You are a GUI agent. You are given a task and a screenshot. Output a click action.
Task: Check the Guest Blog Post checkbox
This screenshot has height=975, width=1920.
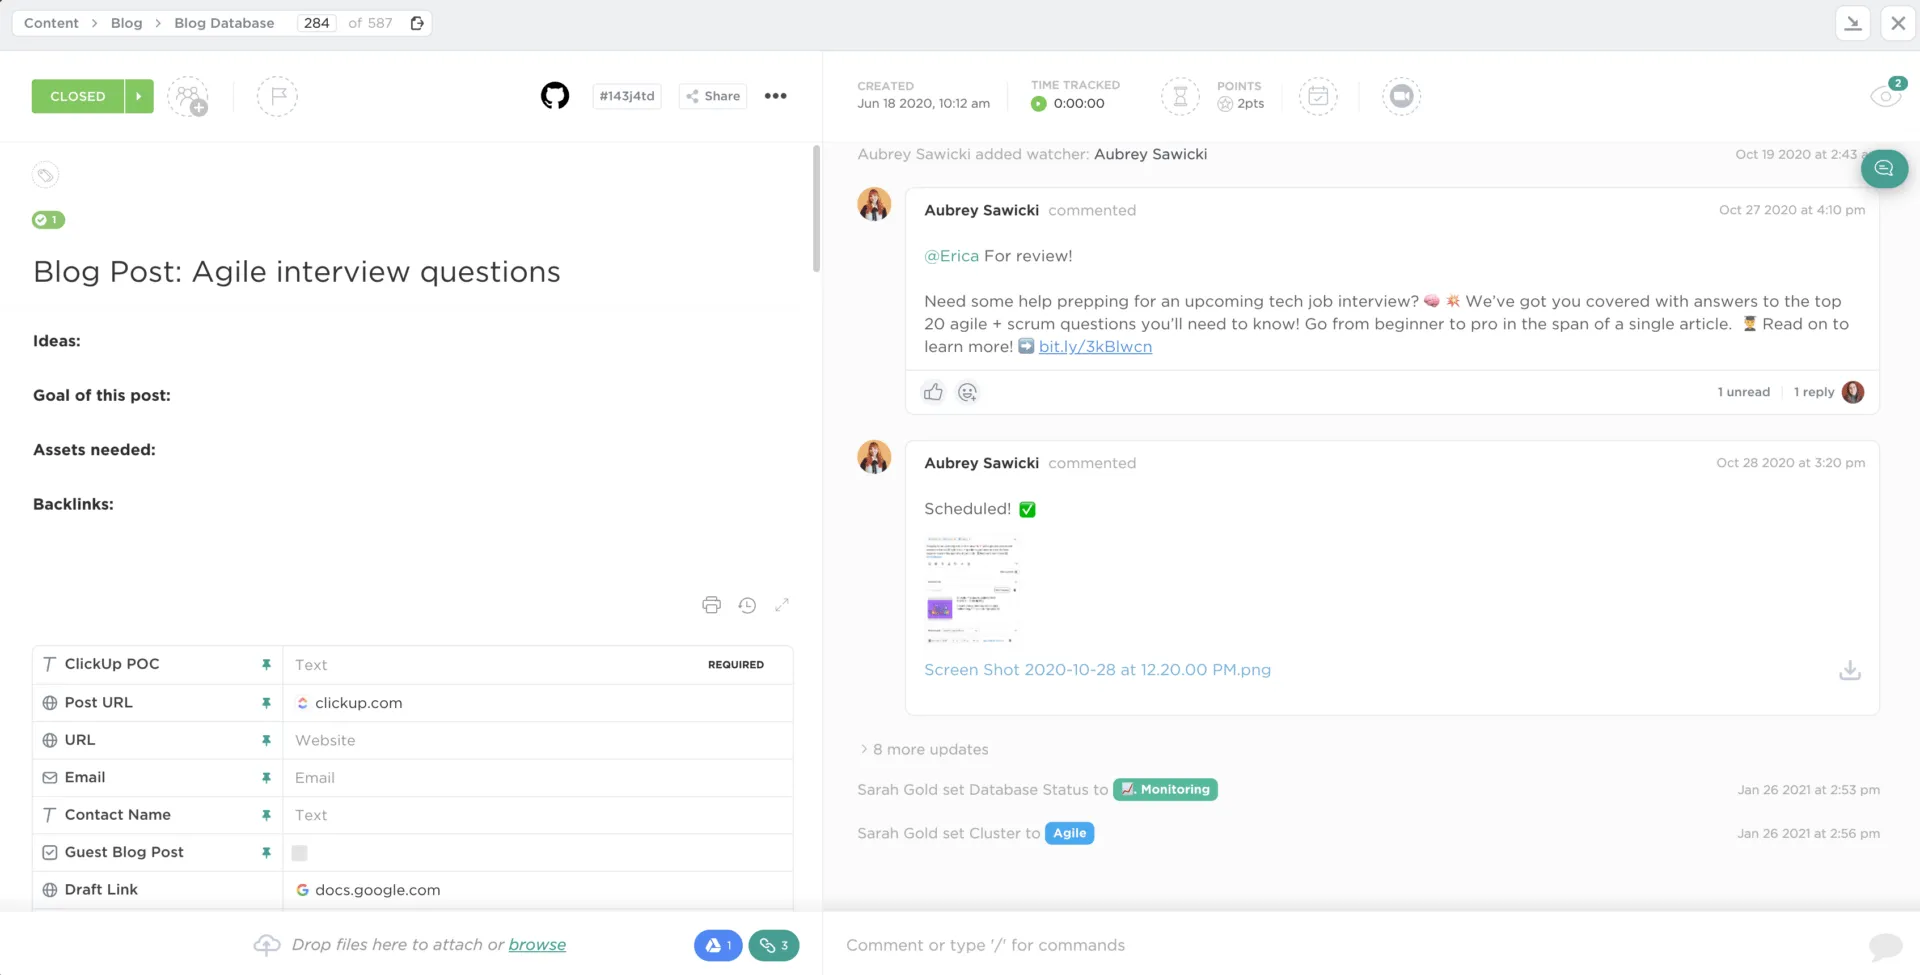click(x=299, y=853)
